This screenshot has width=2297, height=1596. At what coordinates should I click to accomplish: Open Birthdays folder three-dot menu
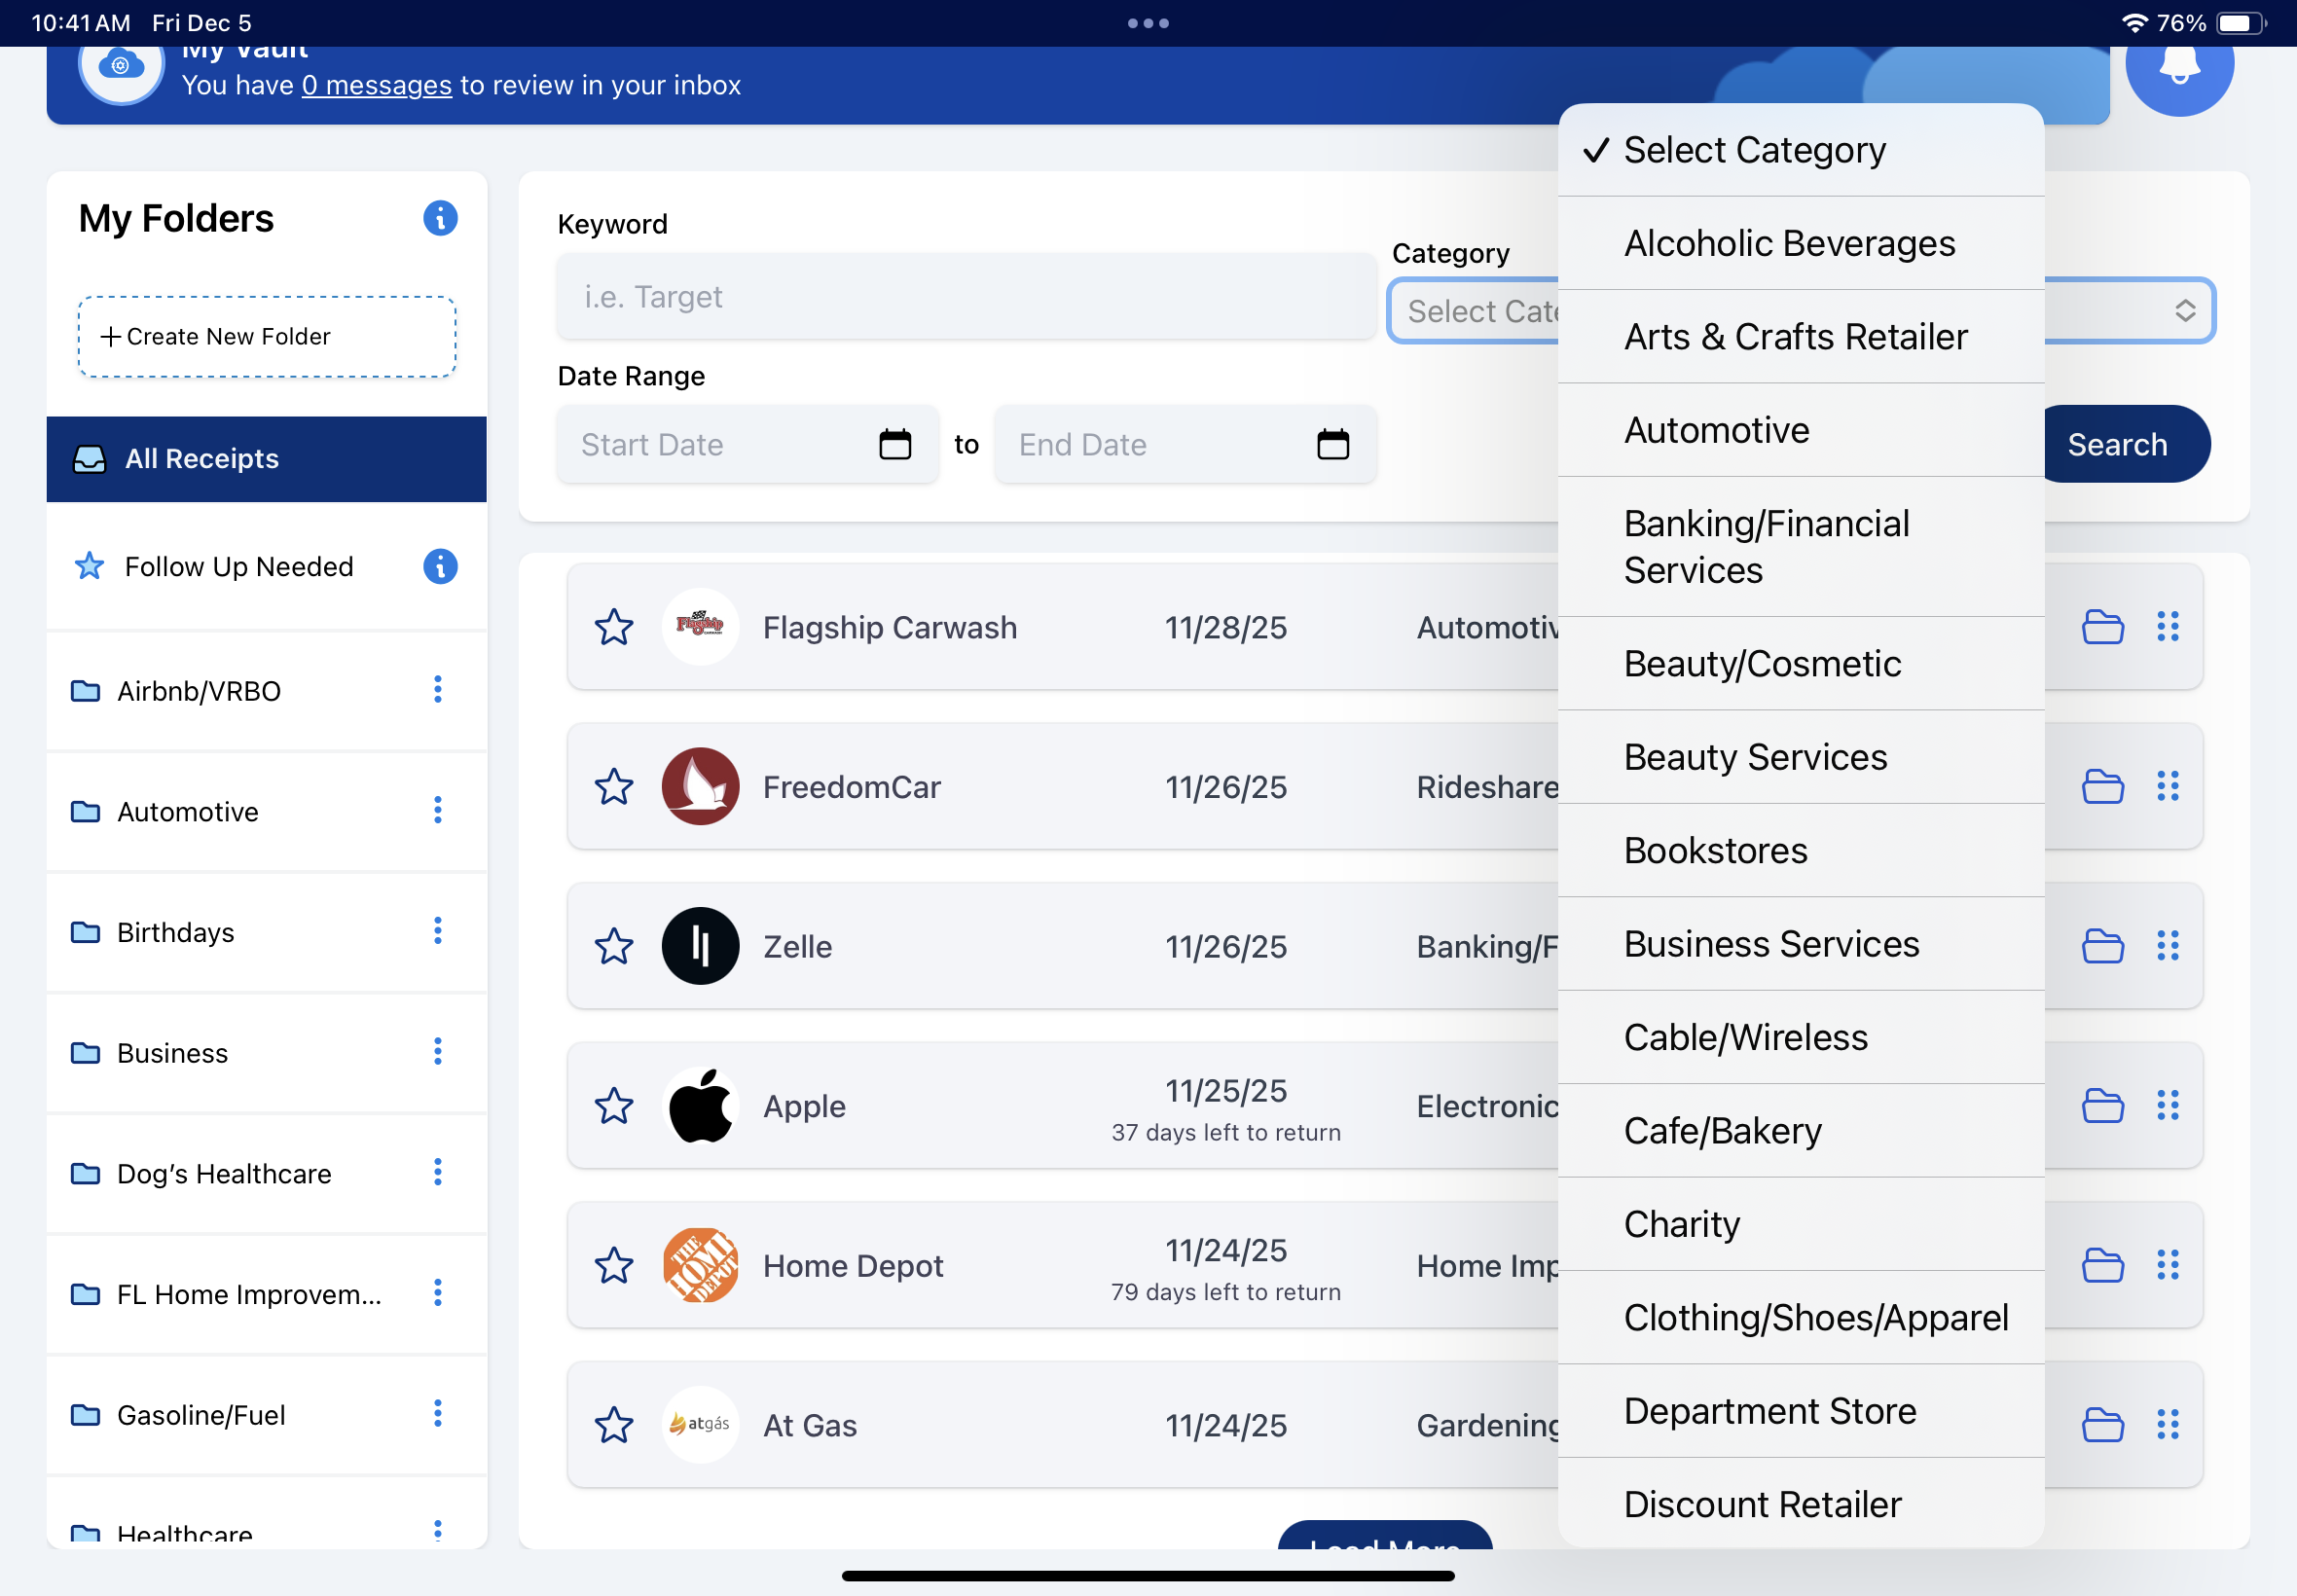[437, 931]
